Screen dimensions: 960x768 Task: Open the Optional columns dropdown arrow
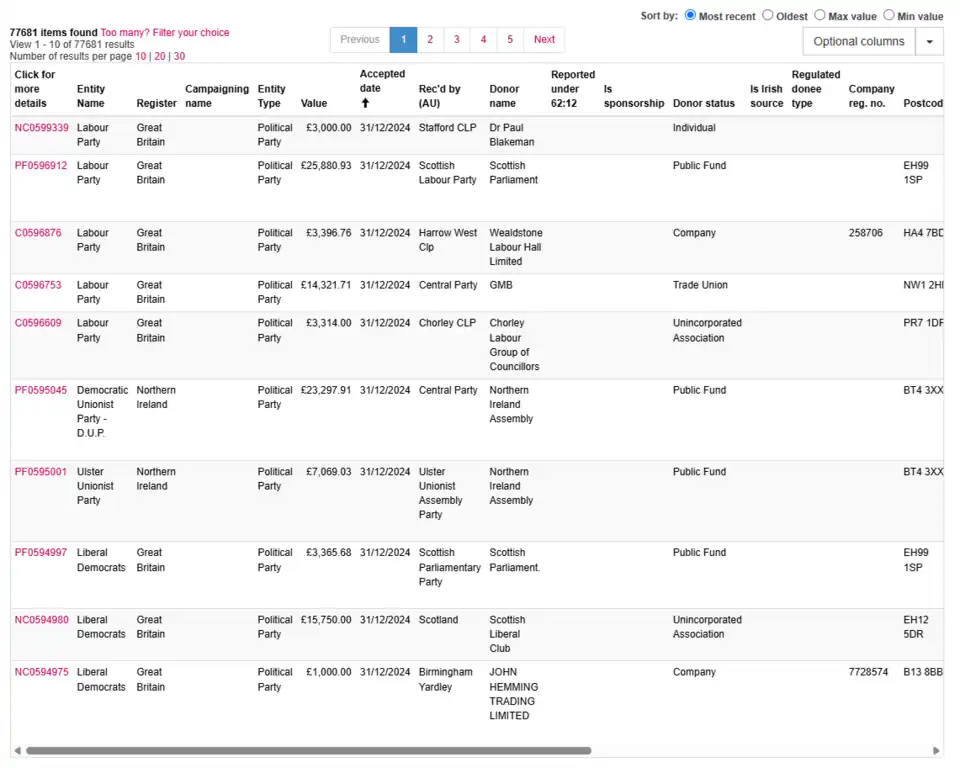coord(930,41)
